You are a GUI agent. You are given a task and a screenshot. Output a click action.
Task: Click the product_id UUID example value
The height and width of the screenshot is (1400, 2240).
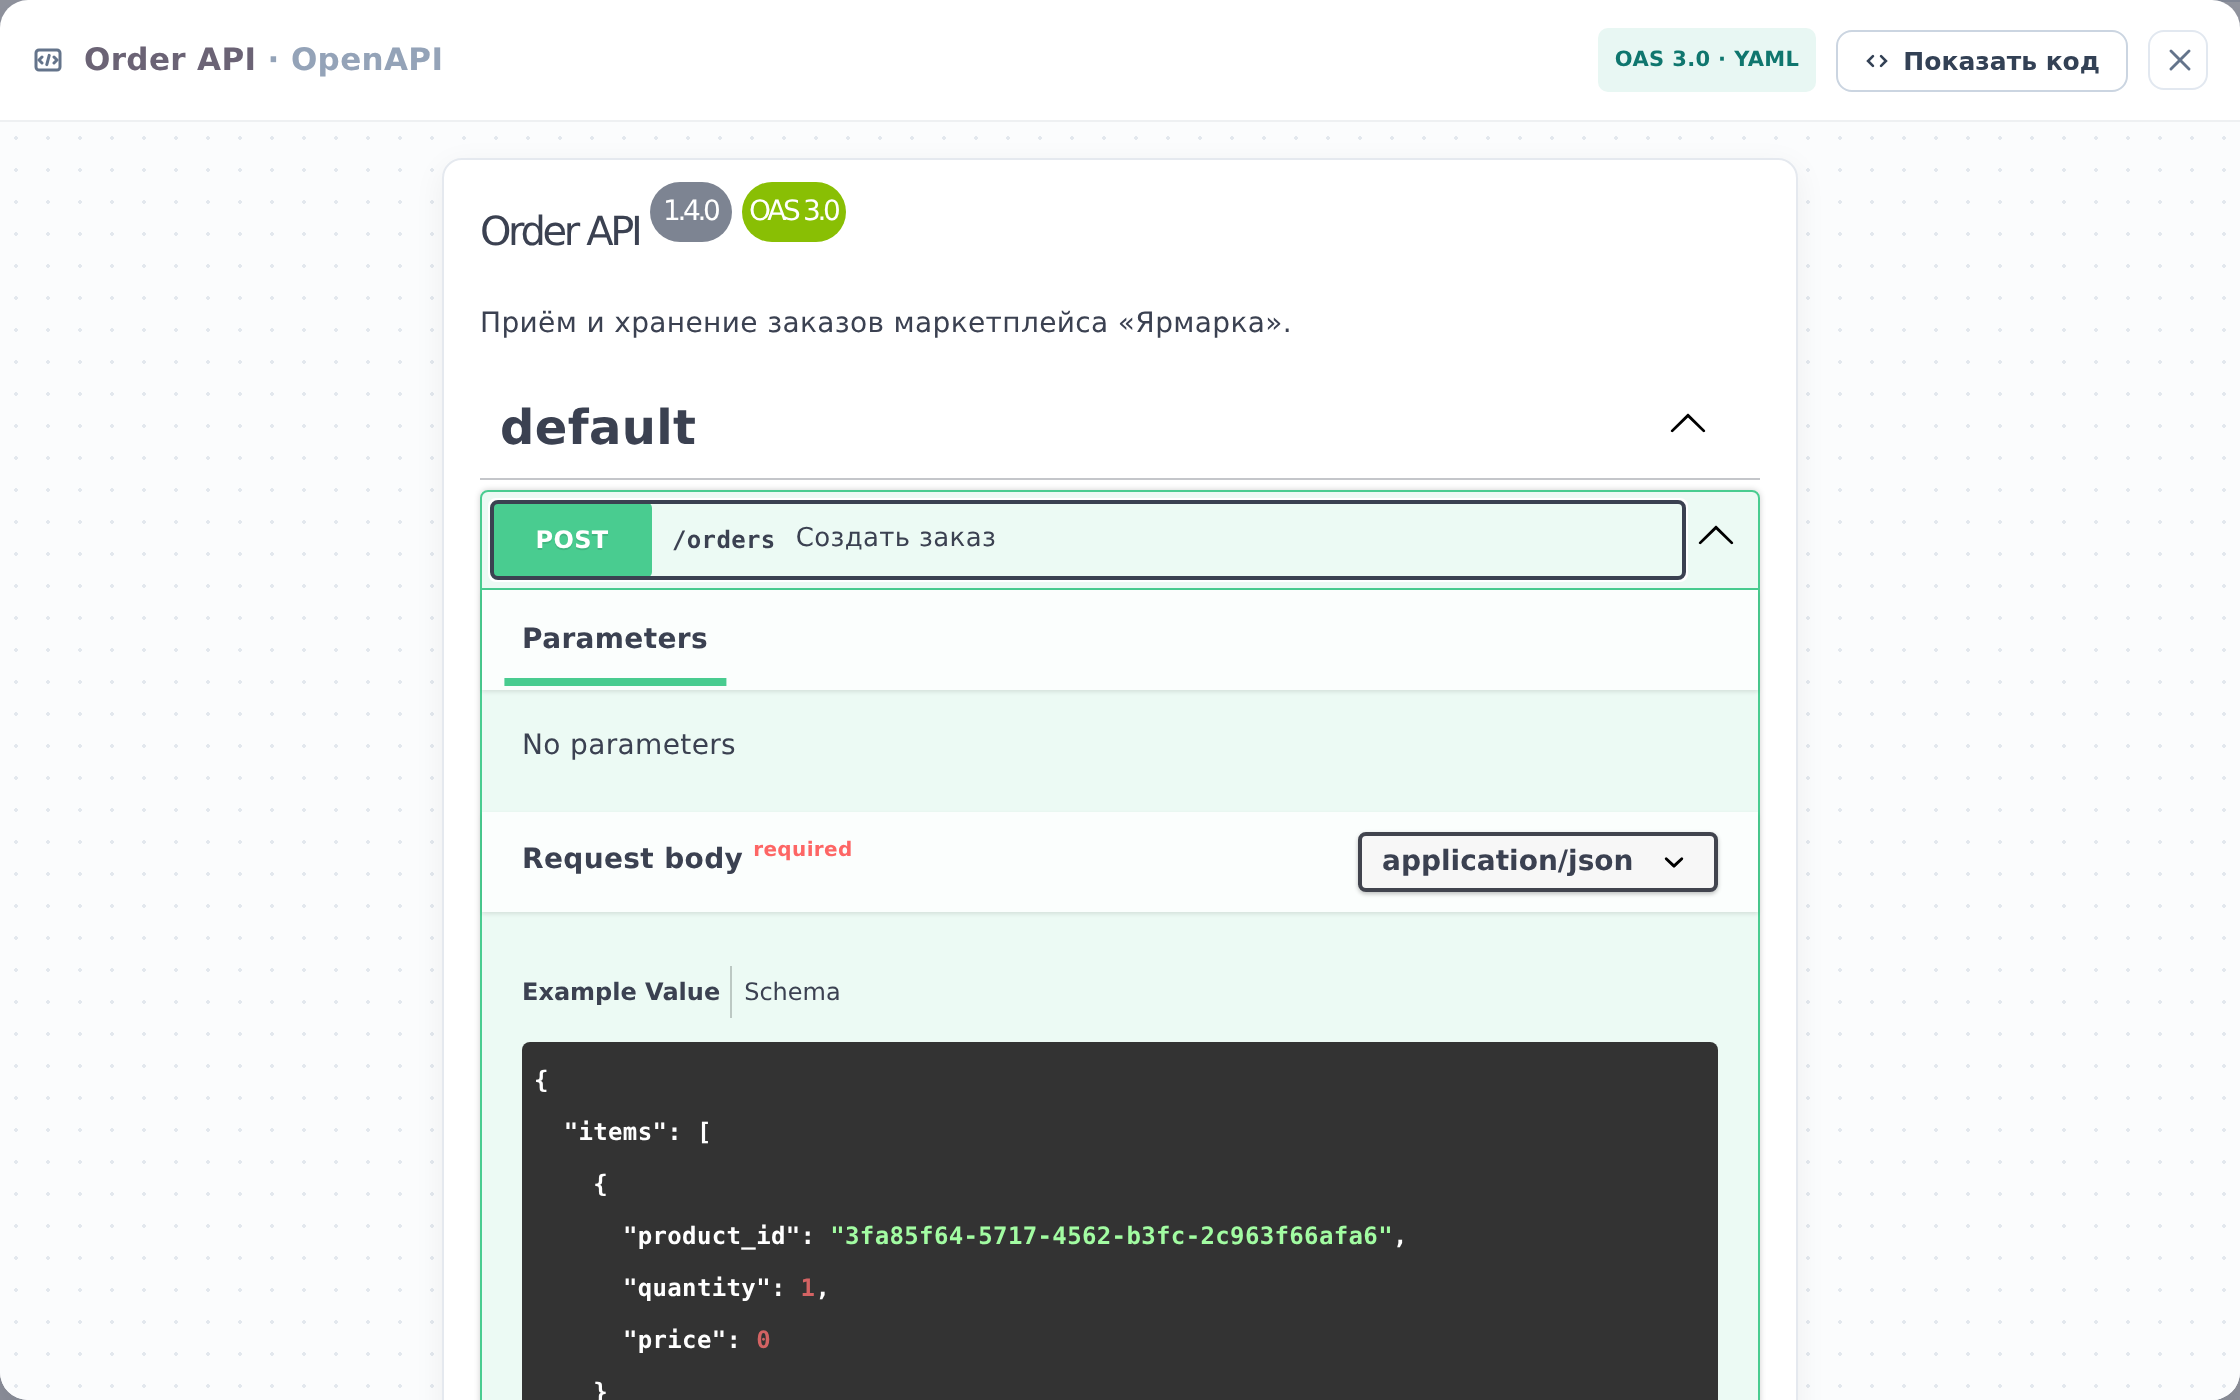1112,1236
